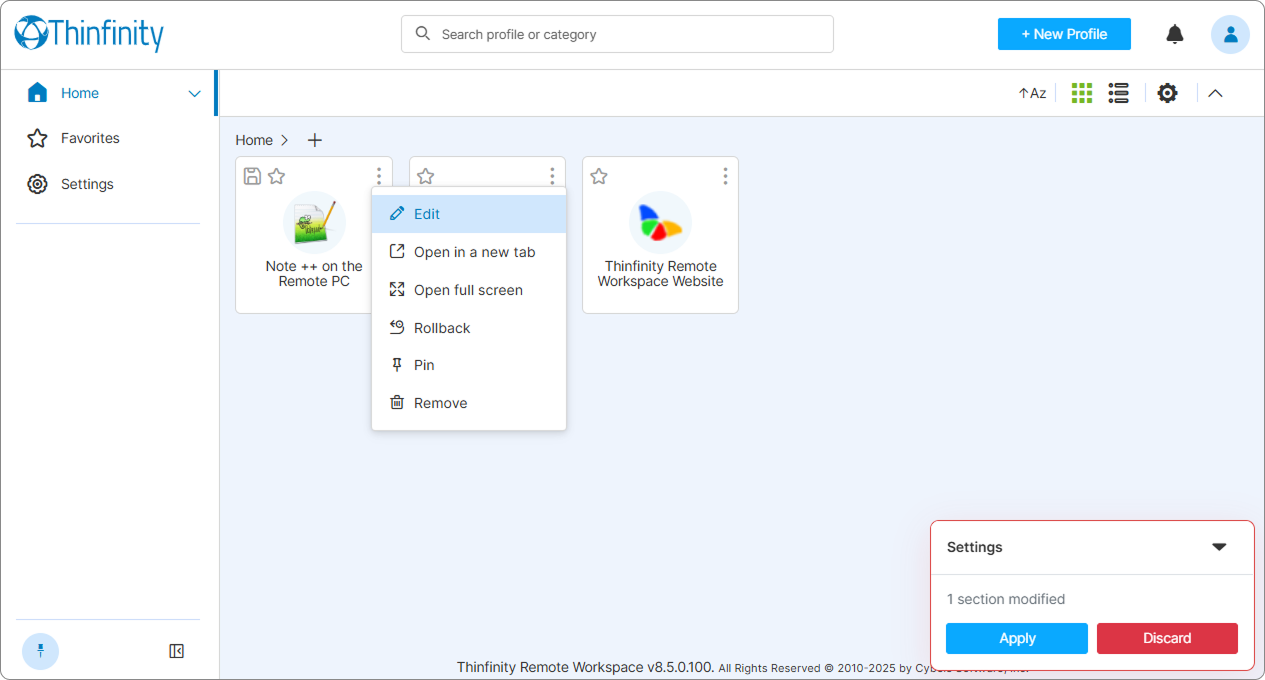Open the user account avatar menu
Viewport: 1265px width, 680px height.
click(x=1230, y=34)
